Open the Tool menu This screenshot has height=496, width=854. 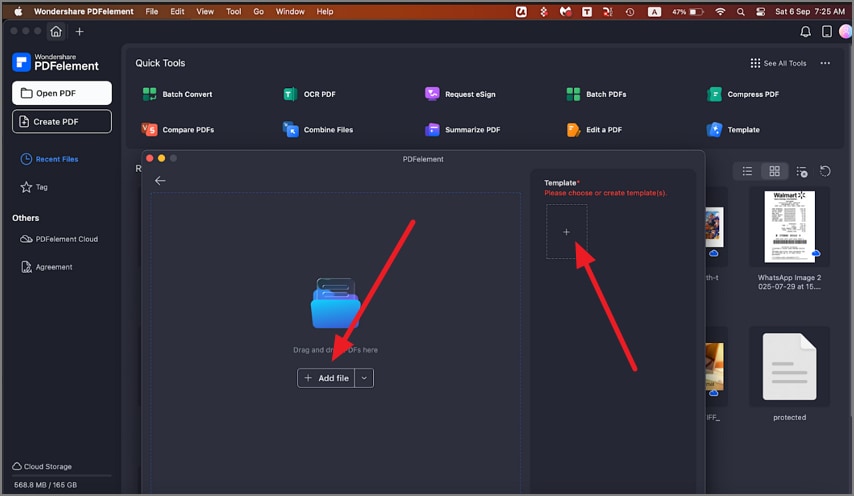click(x=234, y=11)
